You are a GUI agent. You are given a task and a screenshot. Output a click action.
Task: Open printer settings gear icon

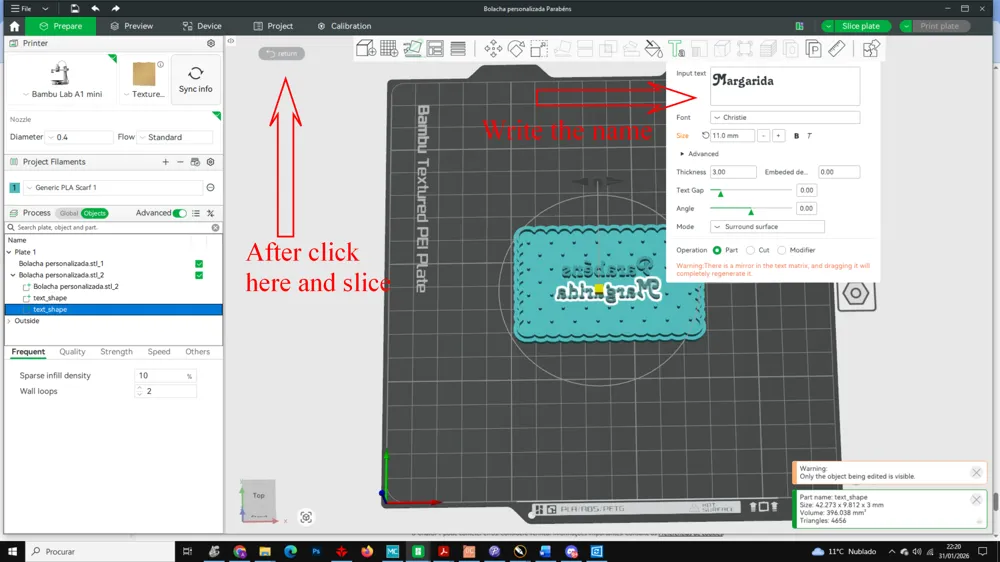tap(211, 43)
